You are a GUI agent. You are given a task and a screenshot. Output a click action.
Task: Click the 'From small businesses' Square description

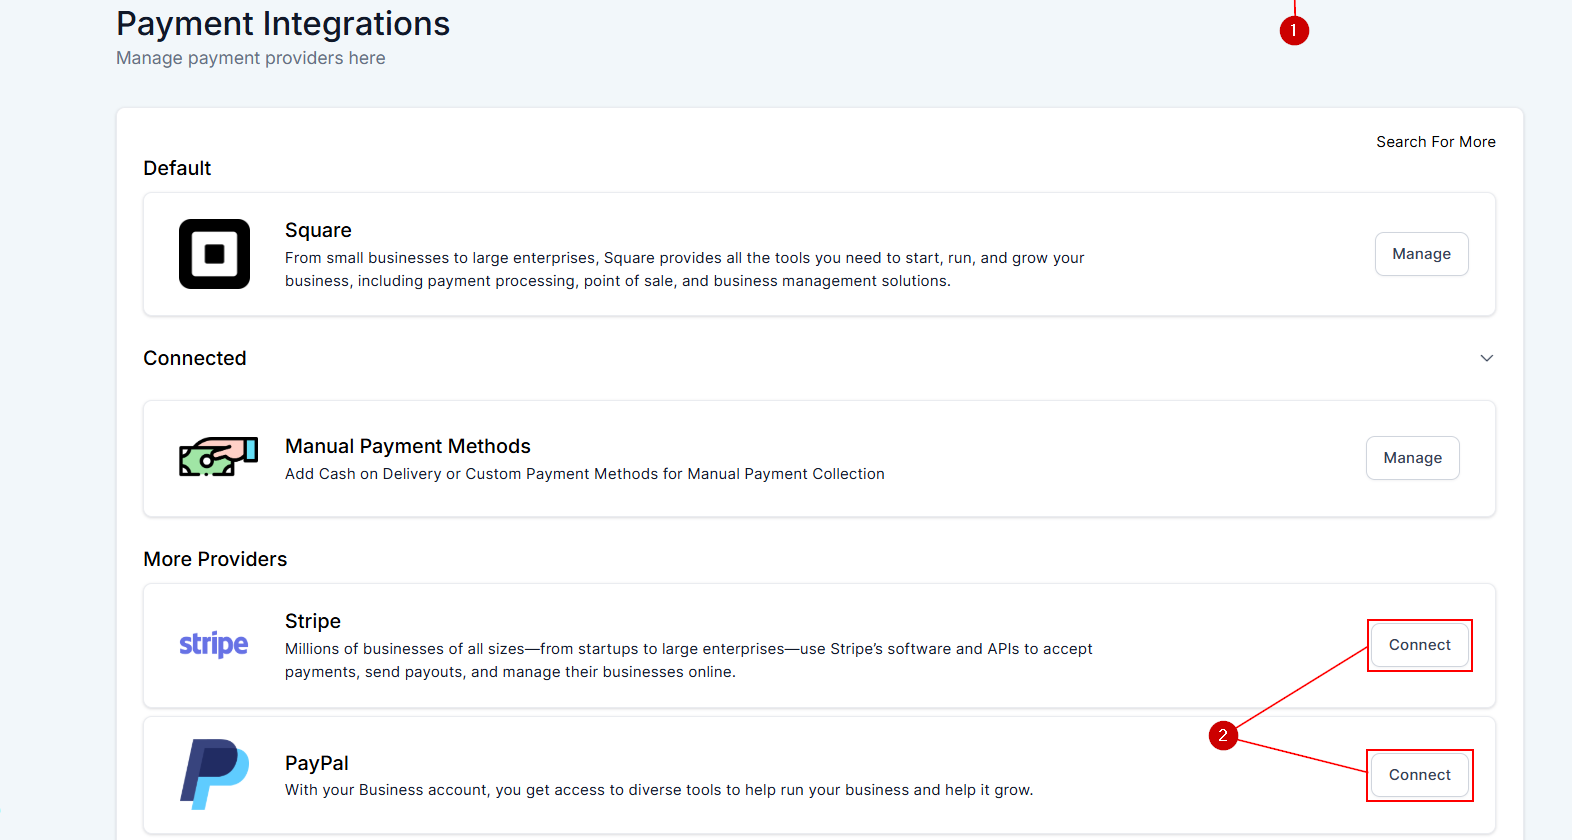(685, 269)
